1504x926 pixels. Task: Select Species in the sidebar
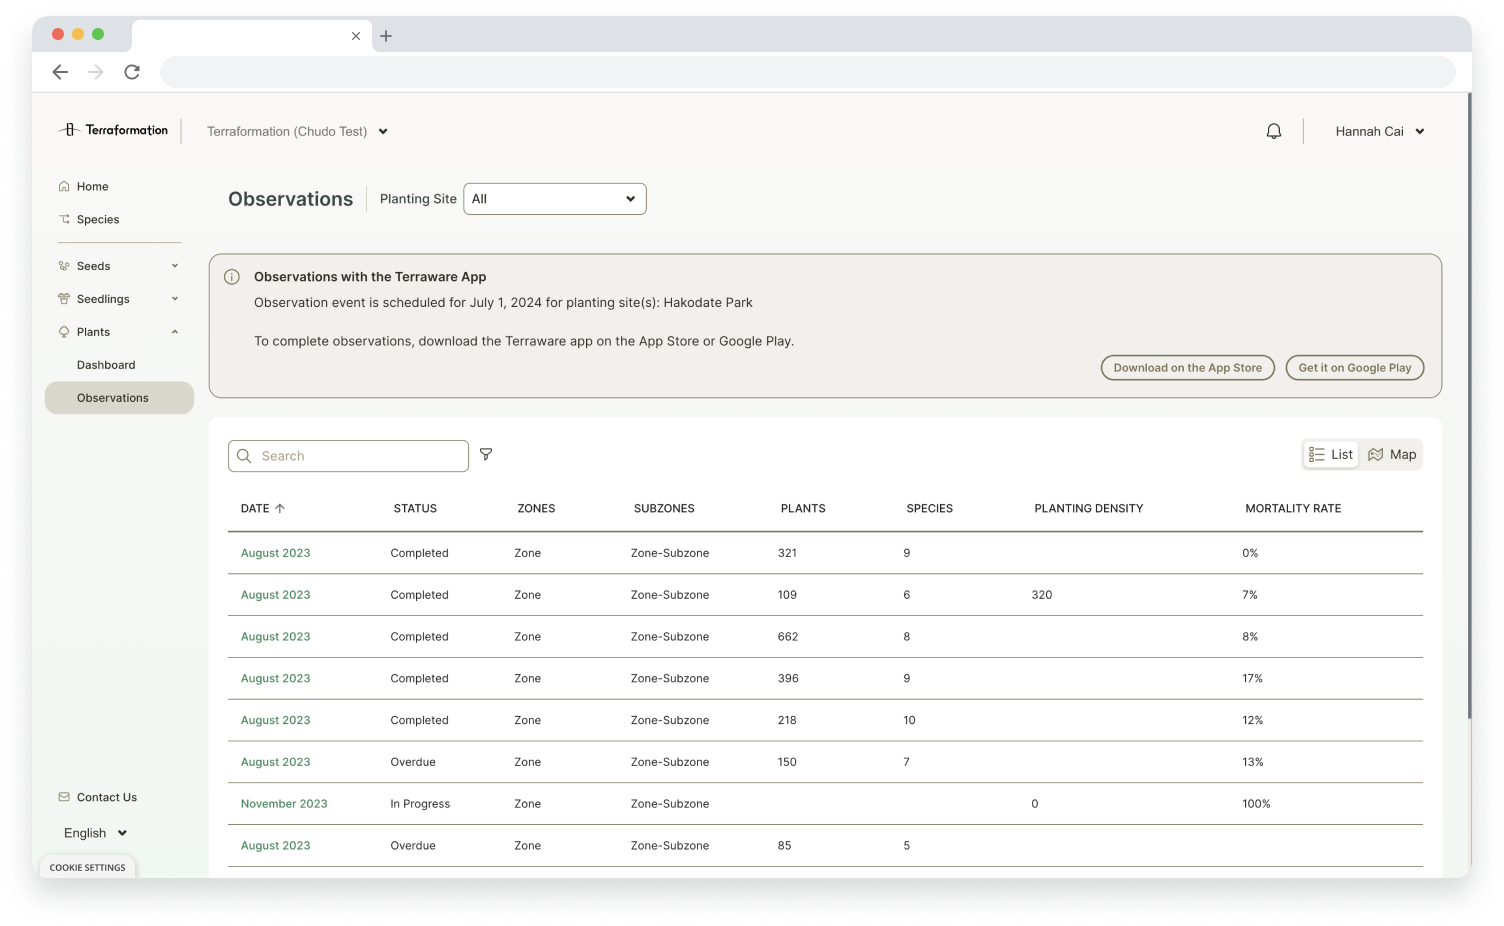(97, 219)
